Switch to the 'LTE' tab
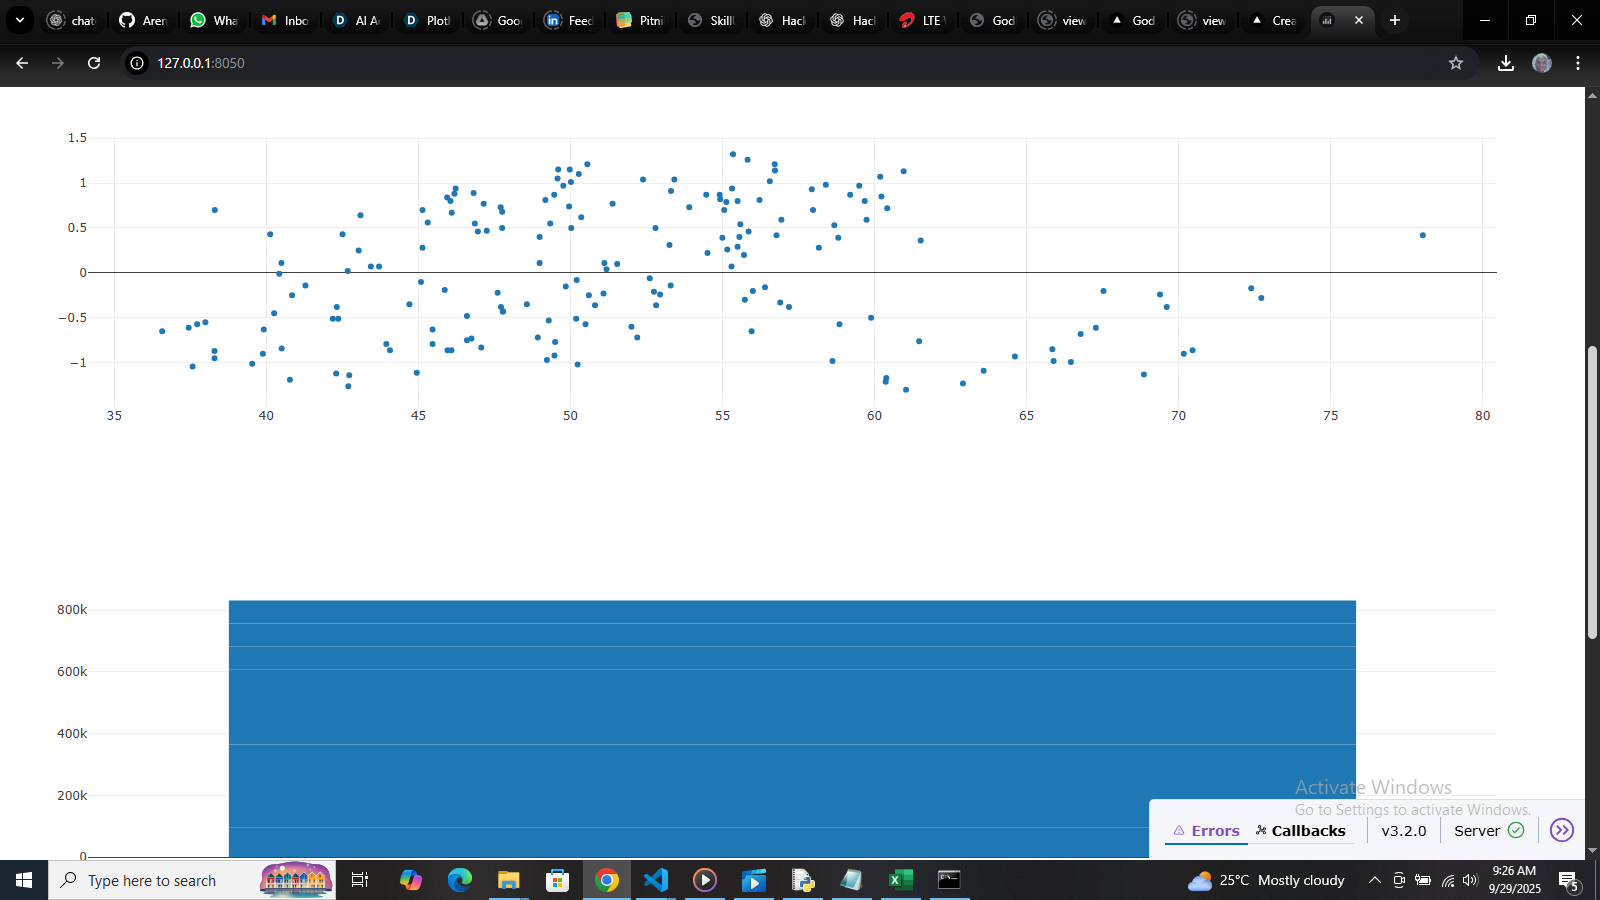The height and width of the screenshot is (900, 1600). pos(923,20)
